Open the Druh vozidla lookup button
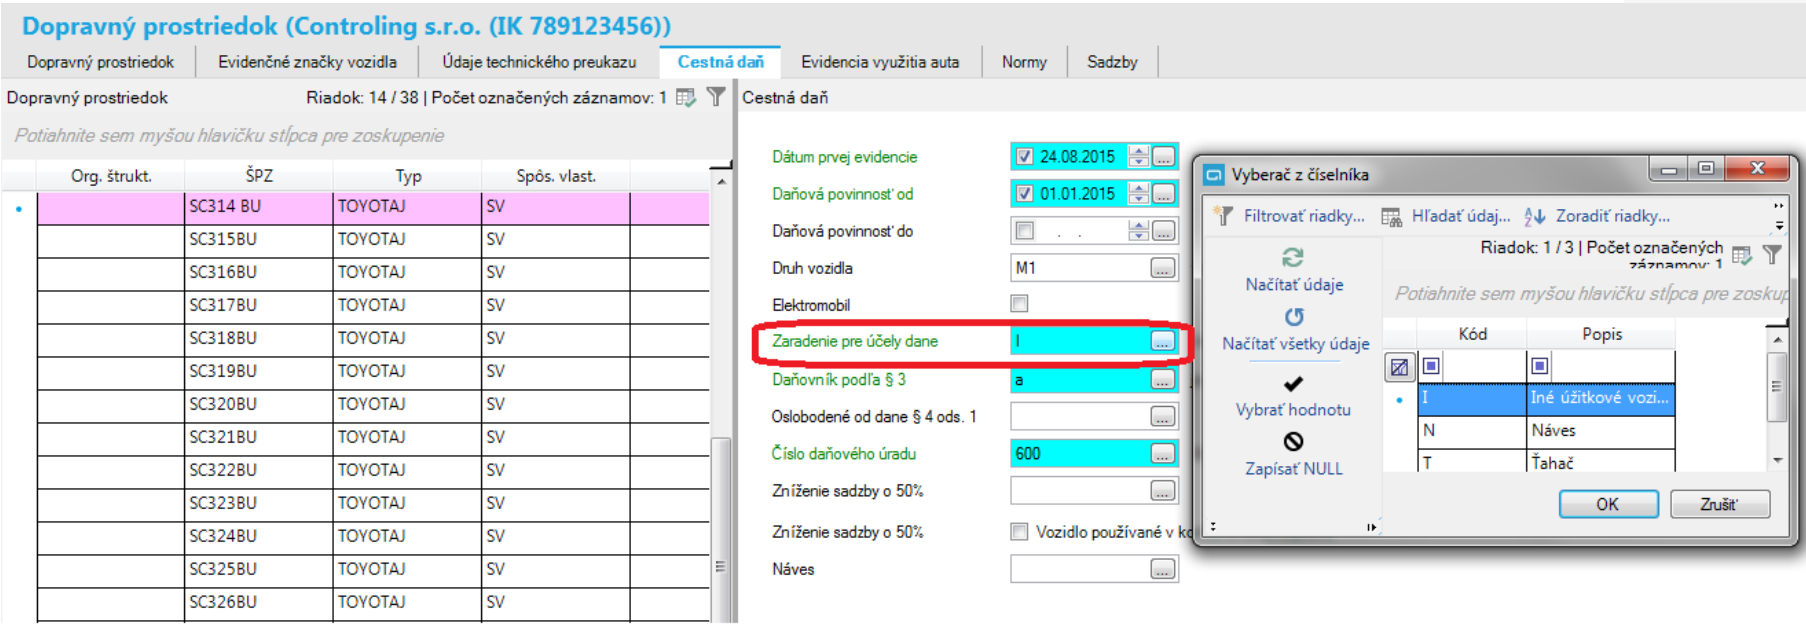This screenshot has width=1806, height=629. tap(1162, 268)
